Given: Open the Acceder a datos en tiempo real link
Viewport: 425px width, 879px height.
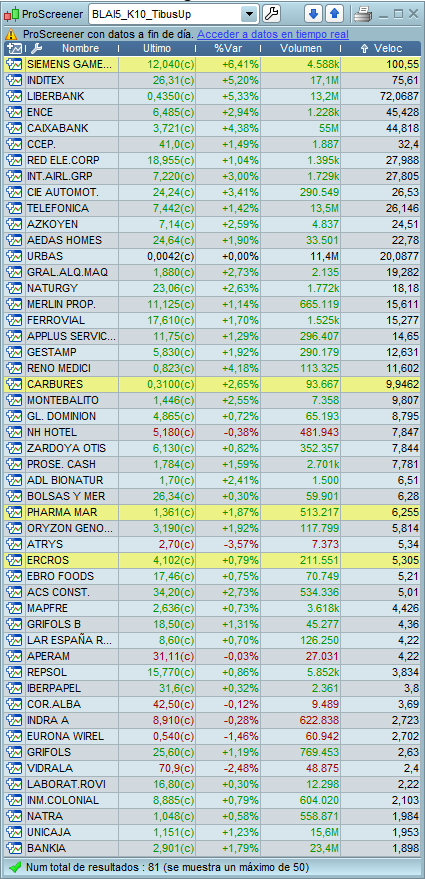Looking at the screenshot, I should (272, 35).
